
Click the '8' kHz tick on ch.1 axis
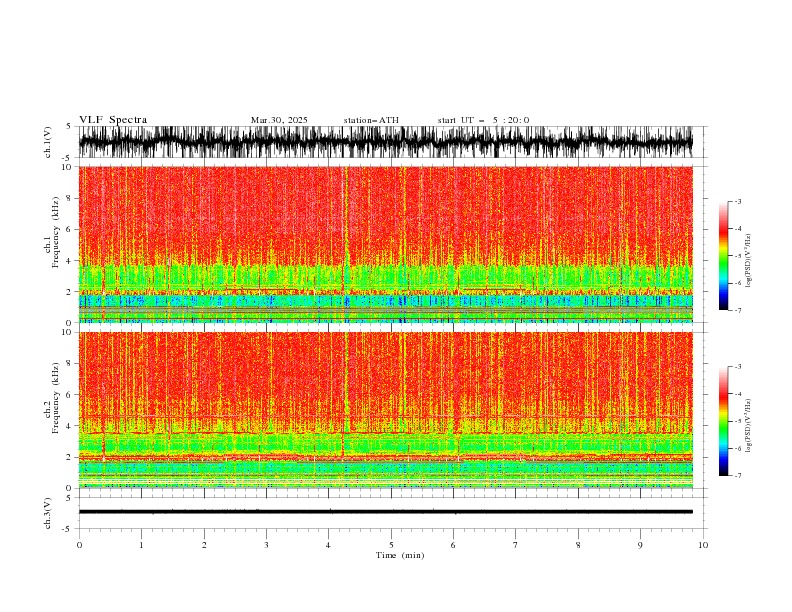coord(69,198)
